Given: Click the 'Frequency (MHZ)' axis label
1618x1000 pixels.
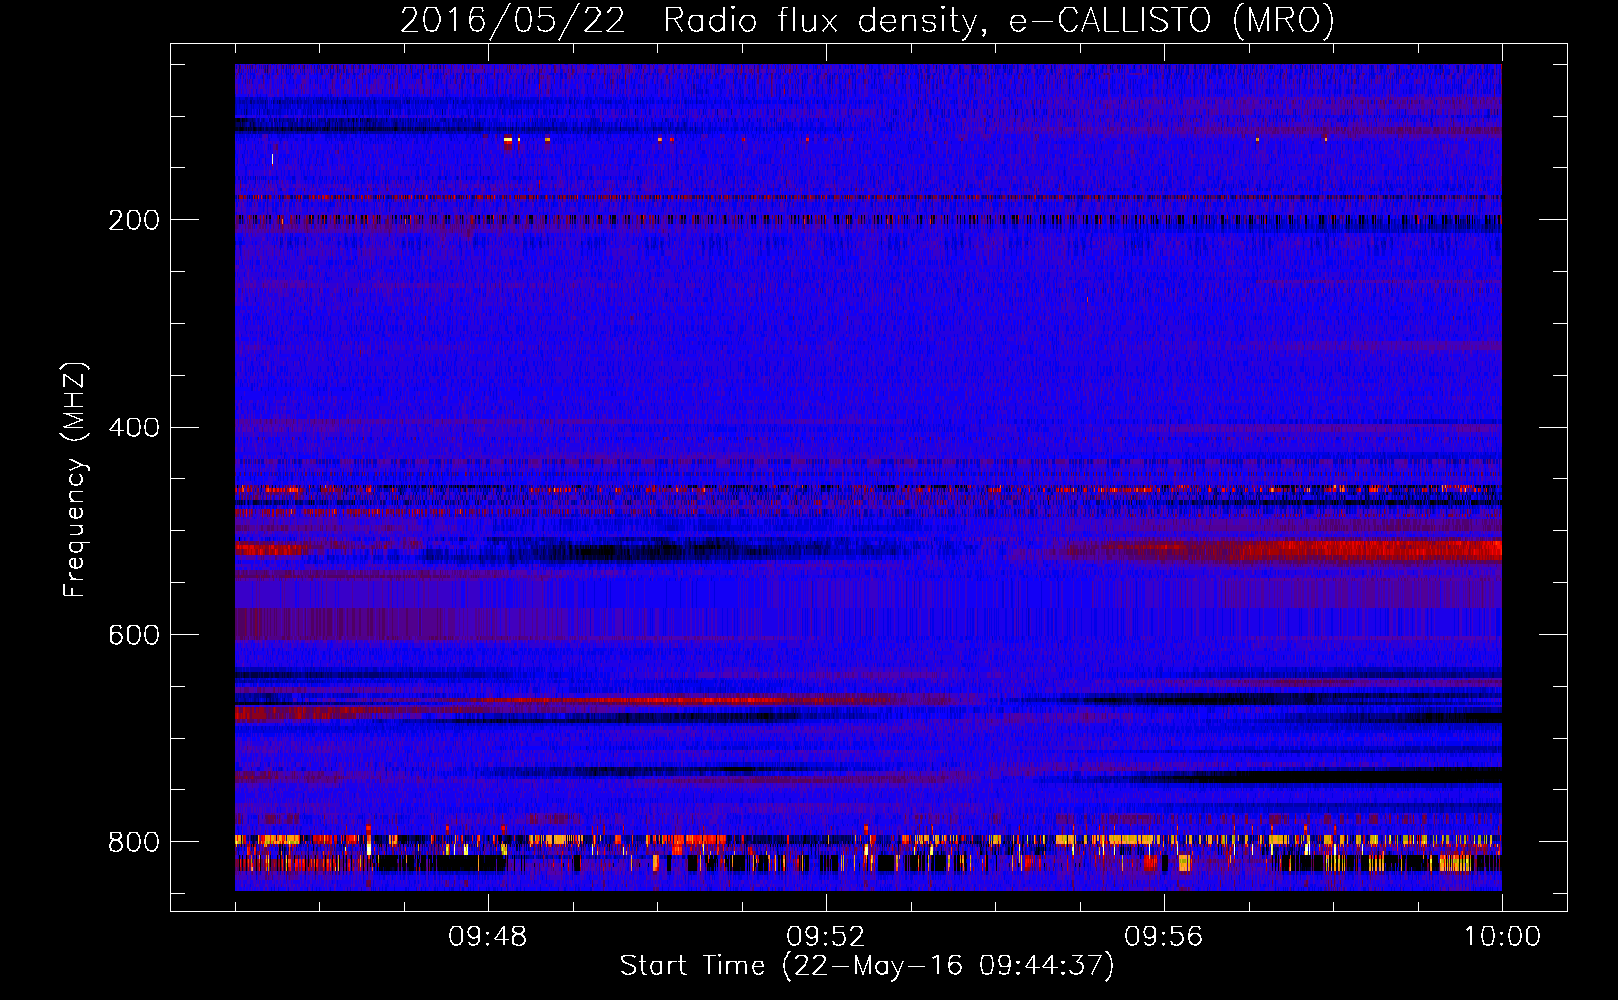Looking at the screenshot, I should [76, 480].
